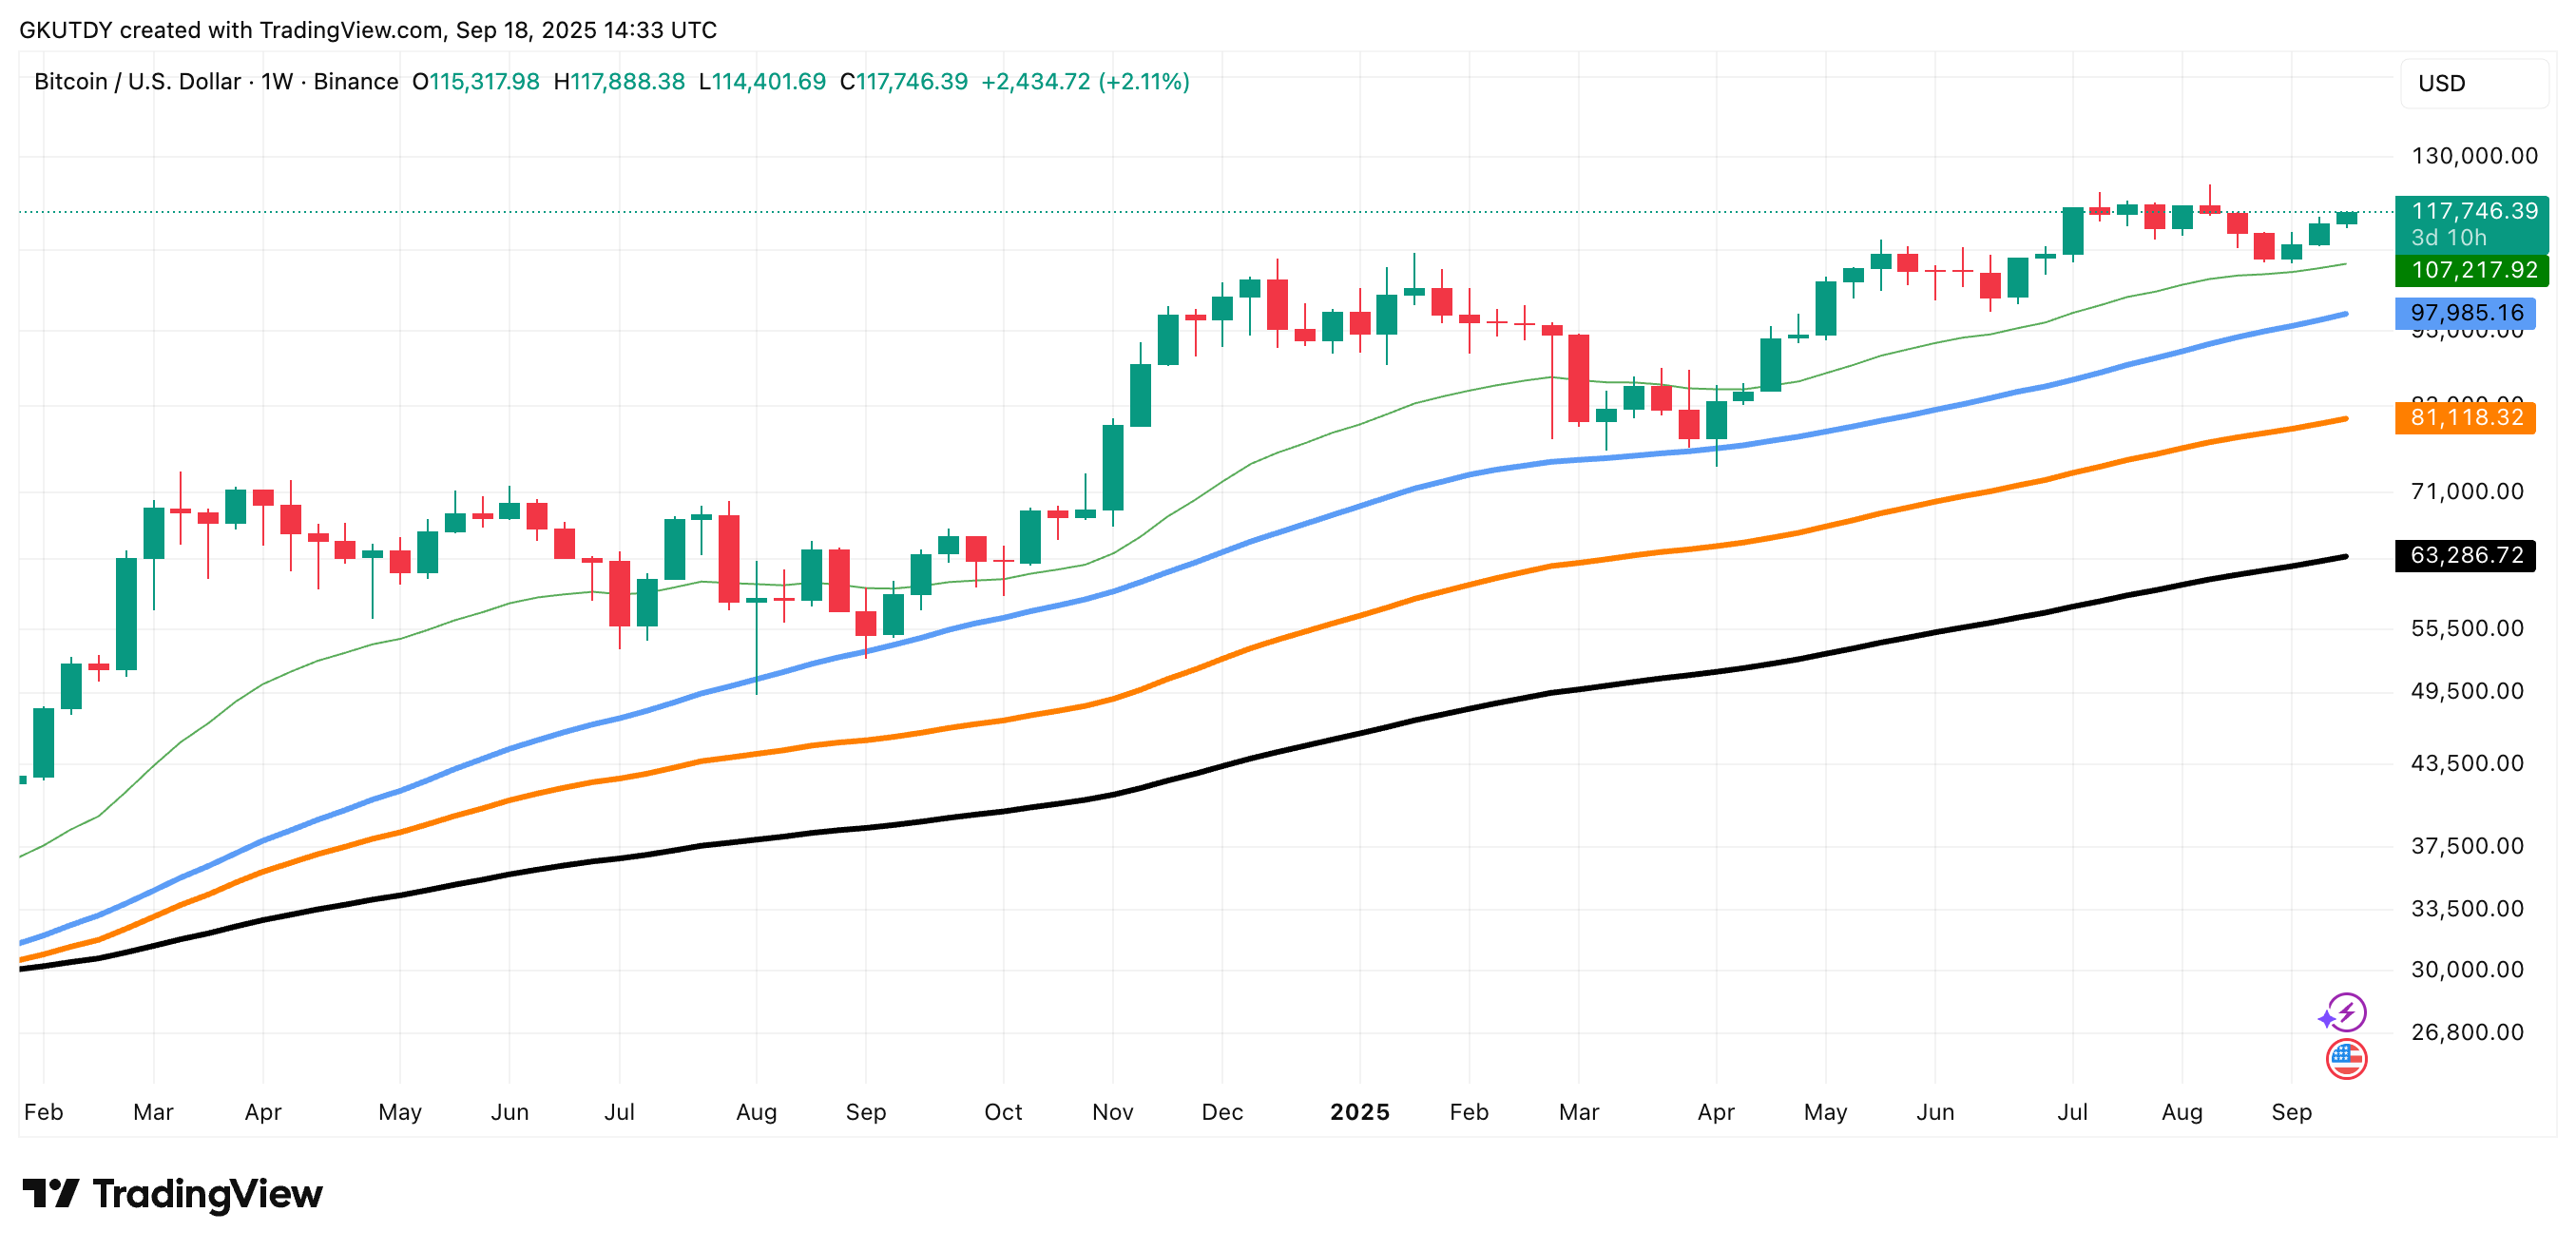The image size is (2576, 1251).
Task: Click the 2025 year marker on time axis
Action: [x=1359, y=1113]
